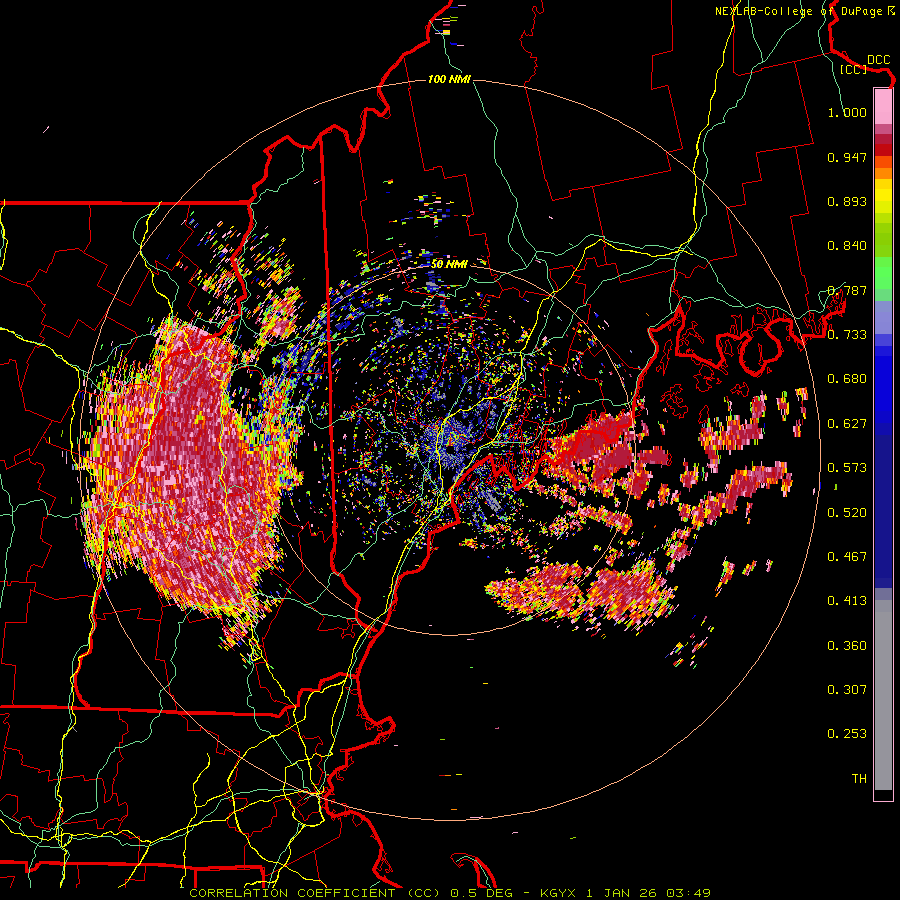Click the 03:49 timestamp in caption
900x900 pixels.
click(688, 893)
